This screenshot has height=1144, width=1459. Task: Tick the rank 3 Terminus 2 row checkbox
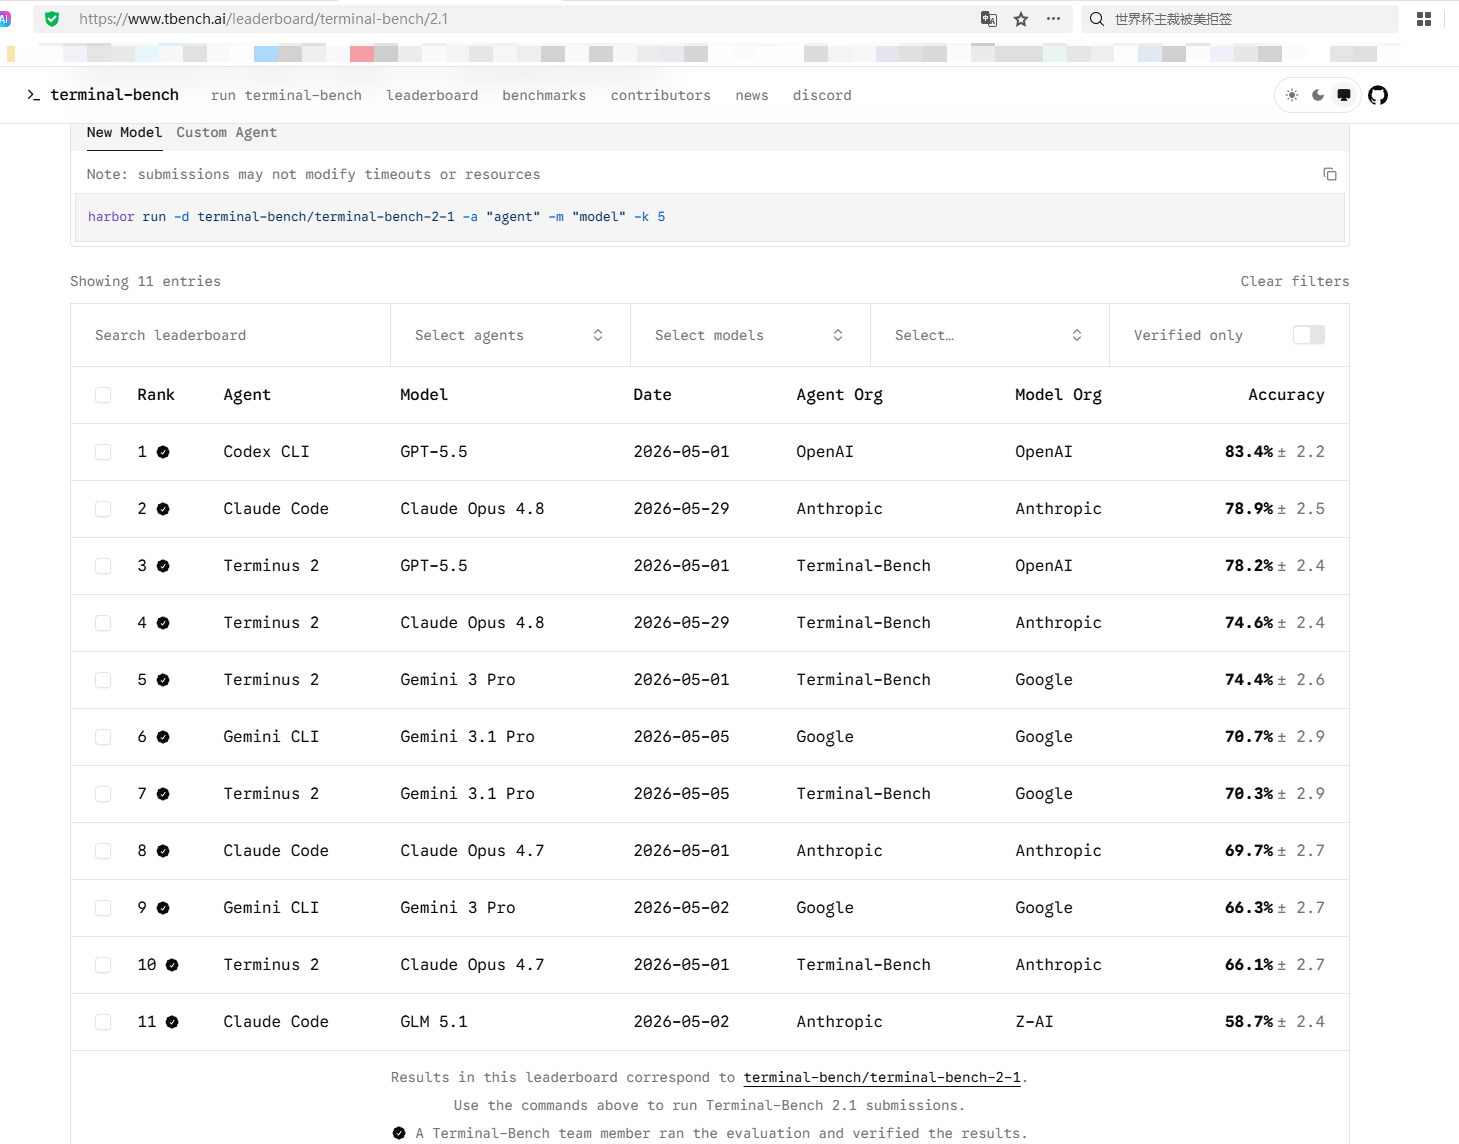click(103, 566)
